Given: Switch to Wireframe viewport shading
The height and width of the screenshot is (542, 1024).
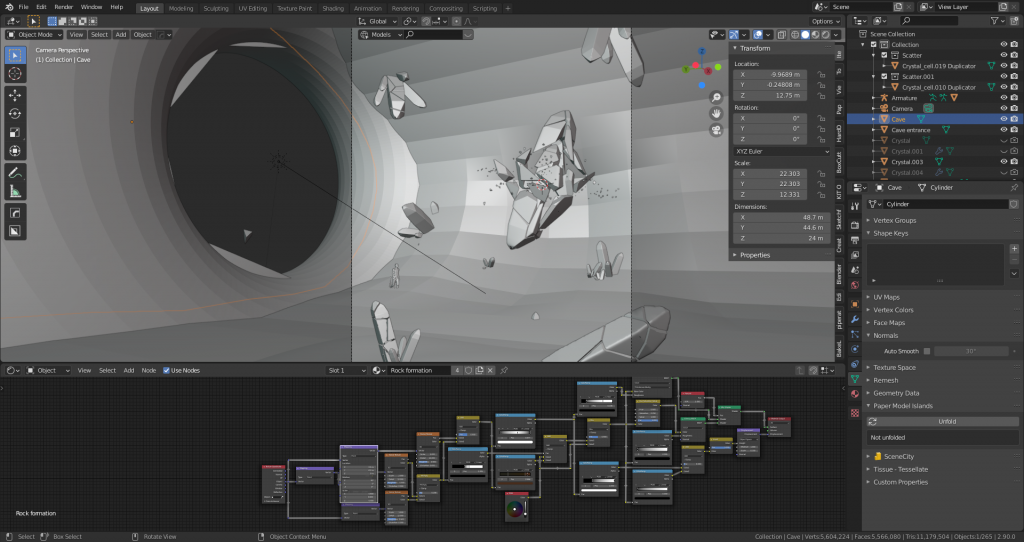Looking at the screenshot, I should [x=795, y=35].
